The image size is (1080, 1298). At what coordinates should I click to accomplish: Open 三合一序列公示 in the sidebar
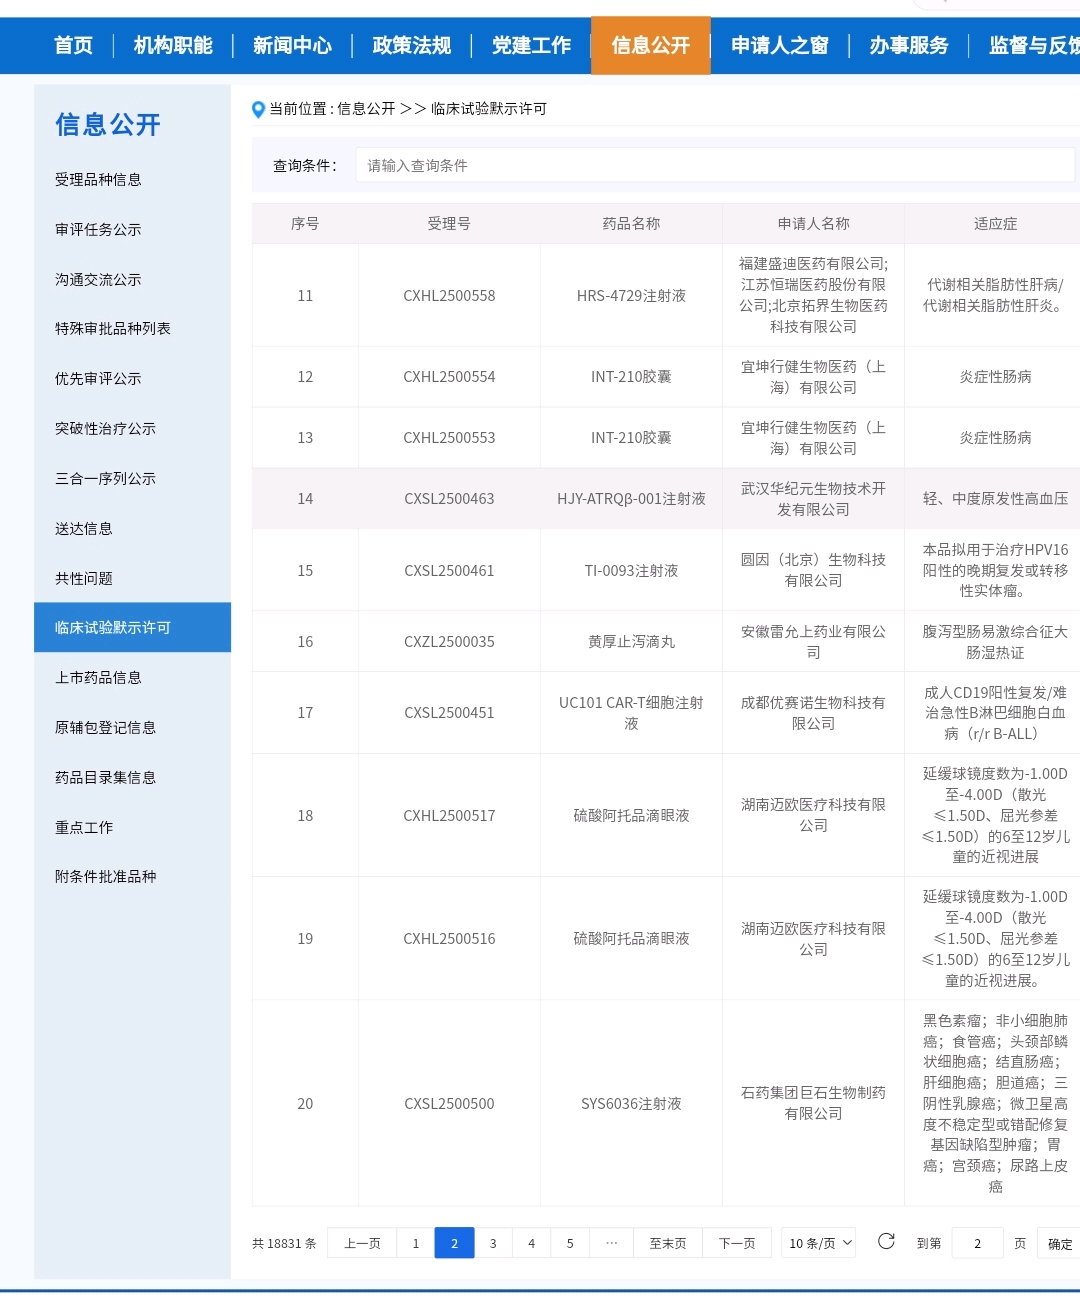[105, 479]
